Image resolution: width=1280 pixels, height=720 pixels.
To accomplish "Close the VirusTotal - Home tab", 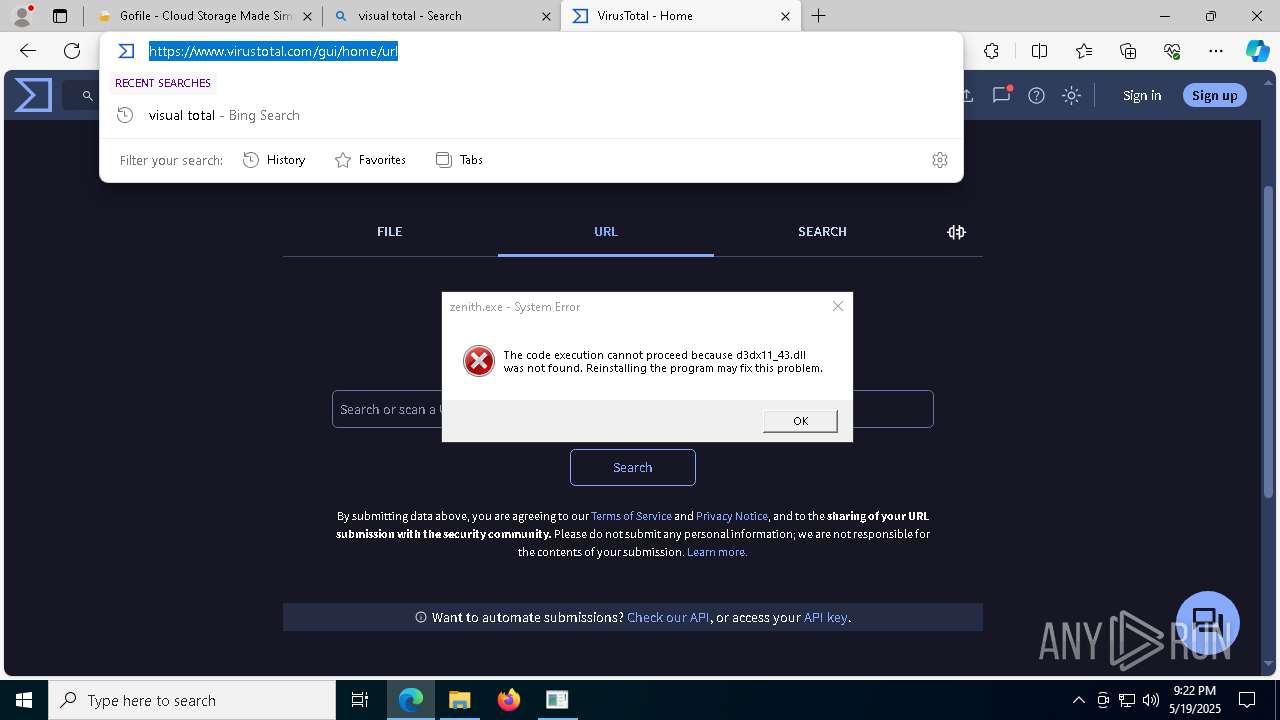I will click(x=785, y=16).
